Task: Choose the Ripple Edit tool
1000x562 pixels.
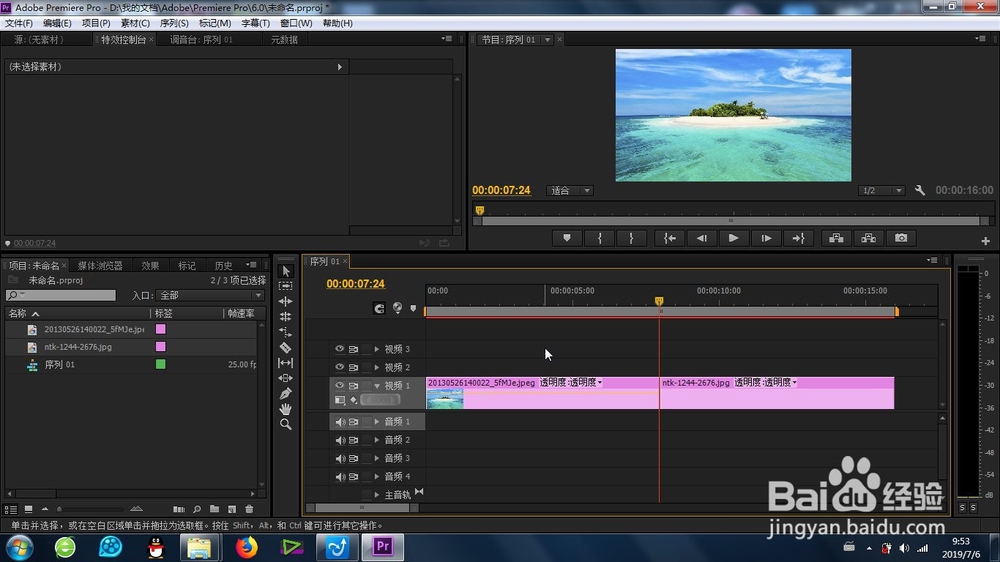Action: click(286, 301)
